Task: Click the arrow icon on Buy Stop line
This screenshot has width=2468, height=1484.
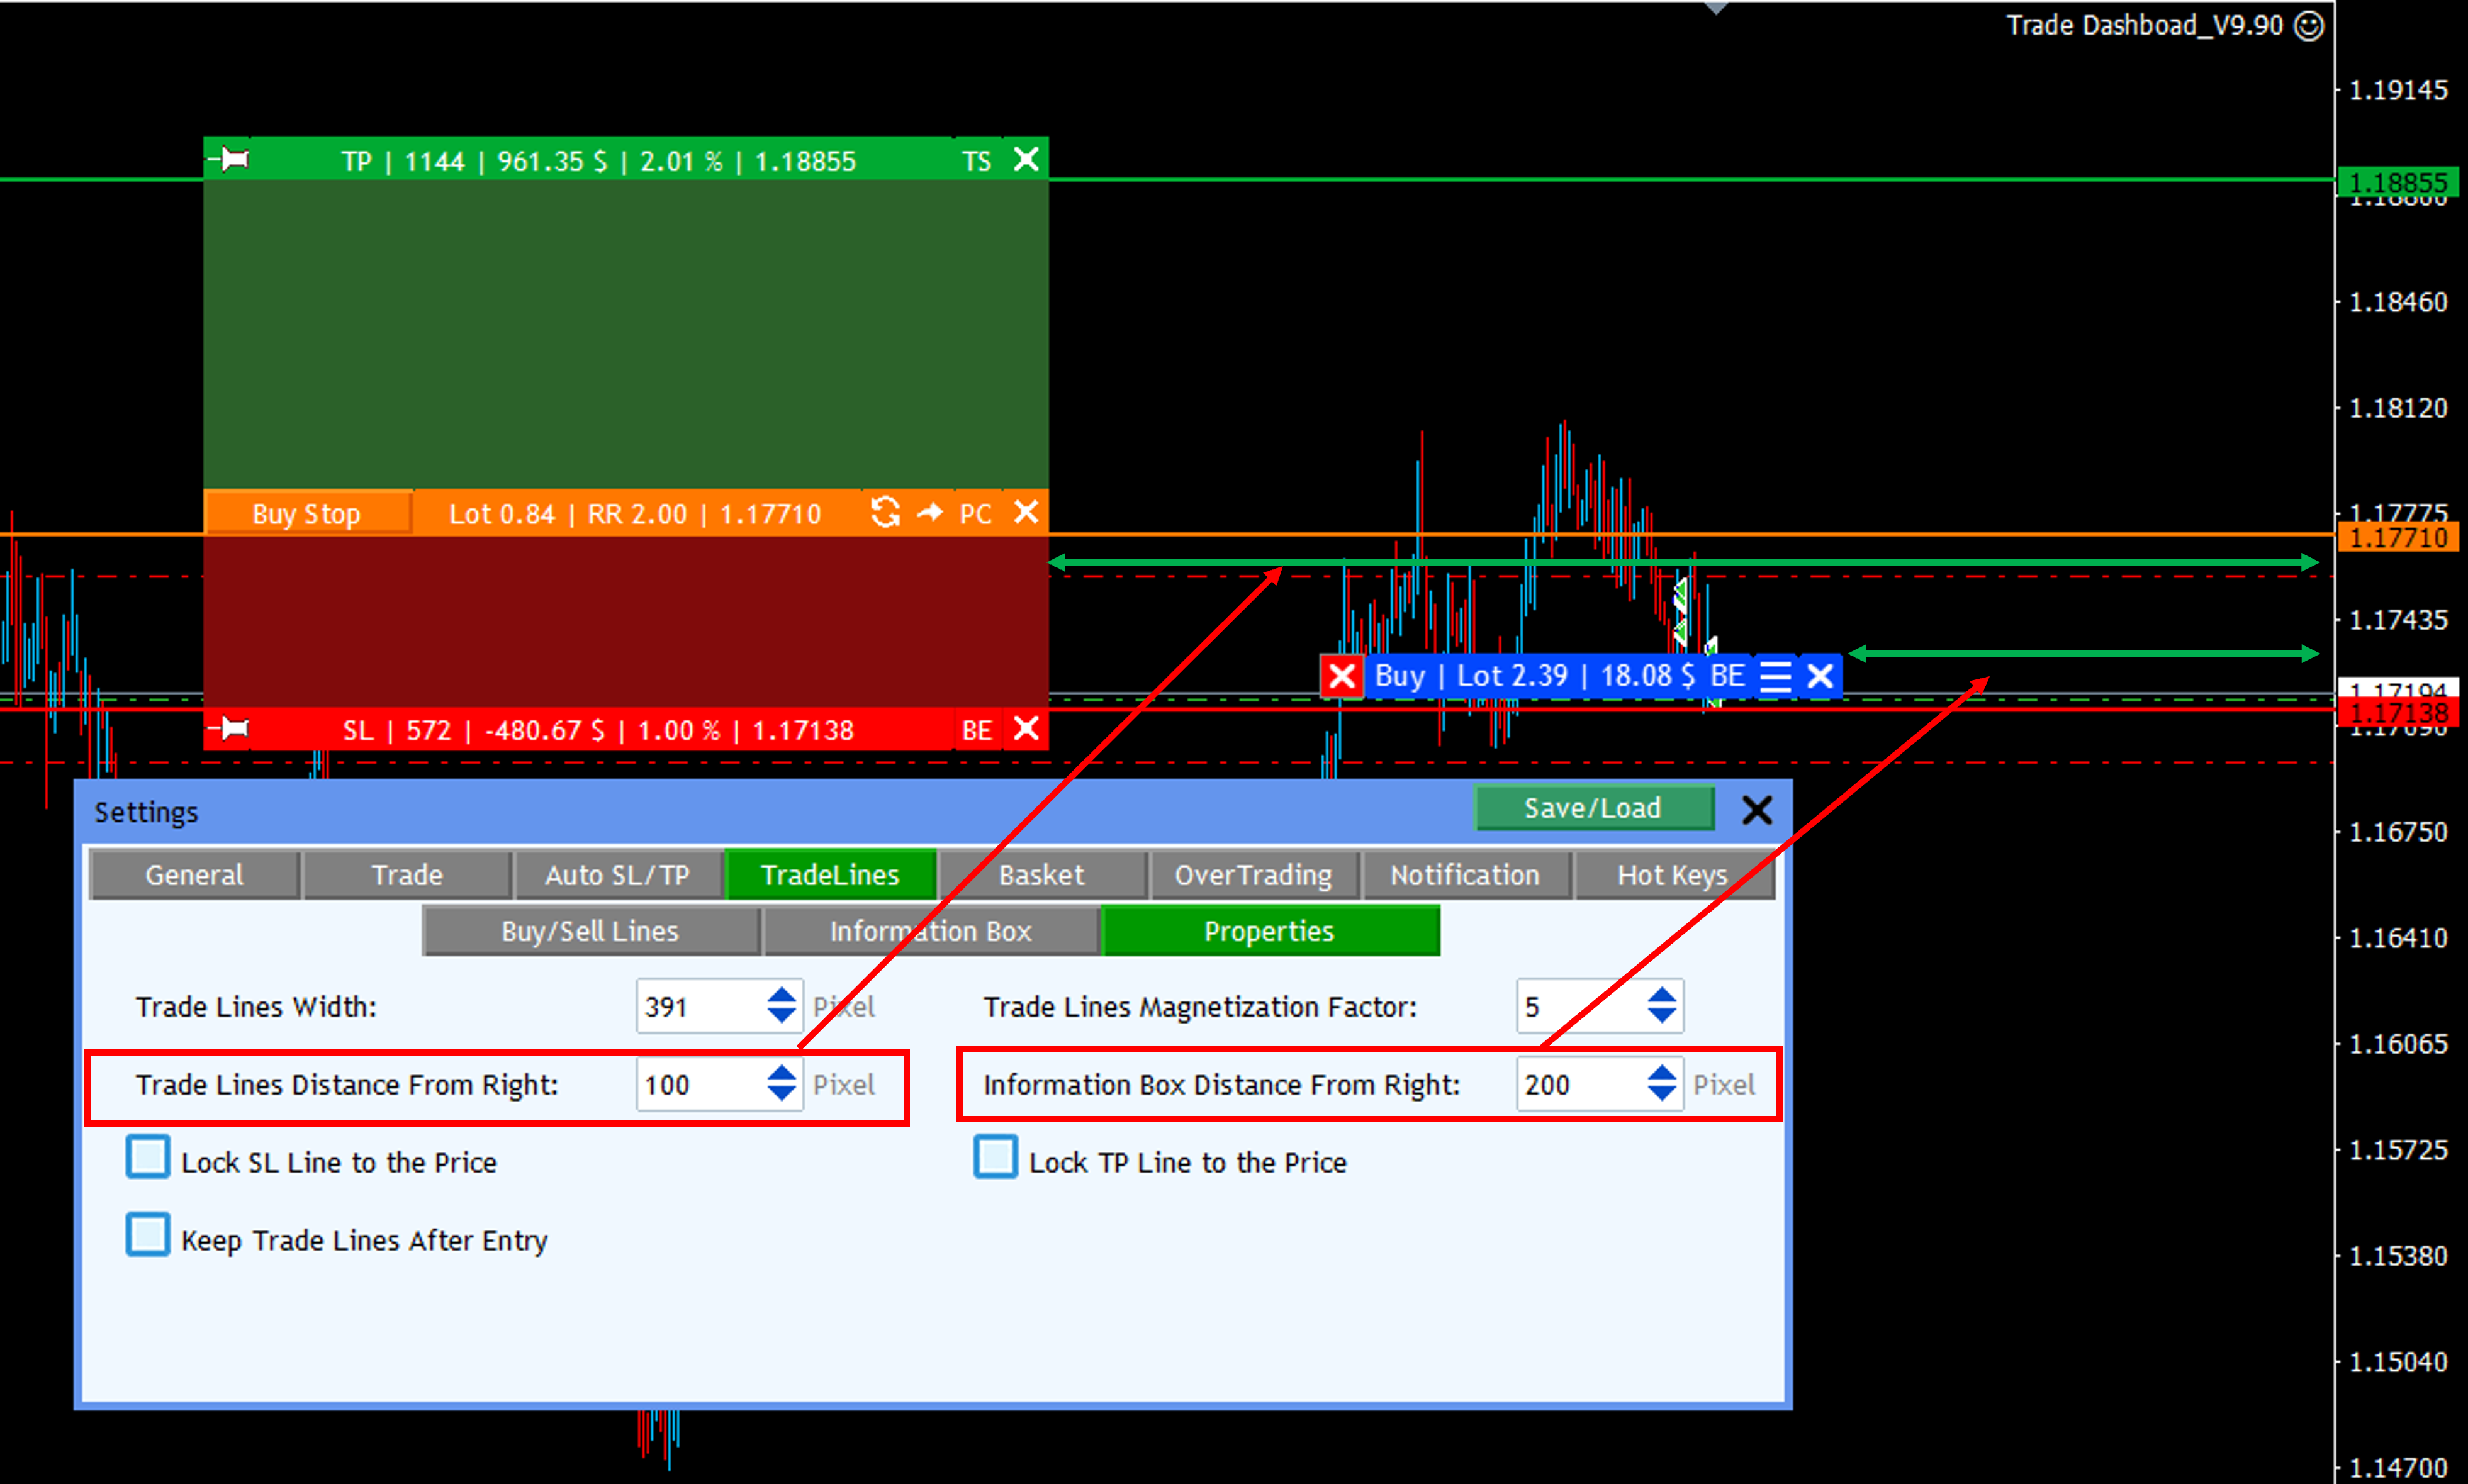Action: 930,512
